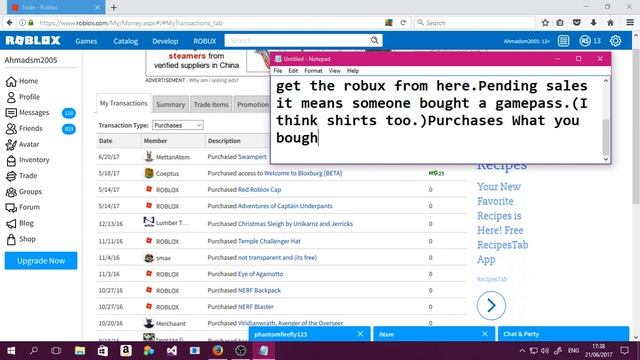The width and height of the screenshot is (640, 360).
Task: Open Notepad Edit menu
Action: tap(293, 71)
